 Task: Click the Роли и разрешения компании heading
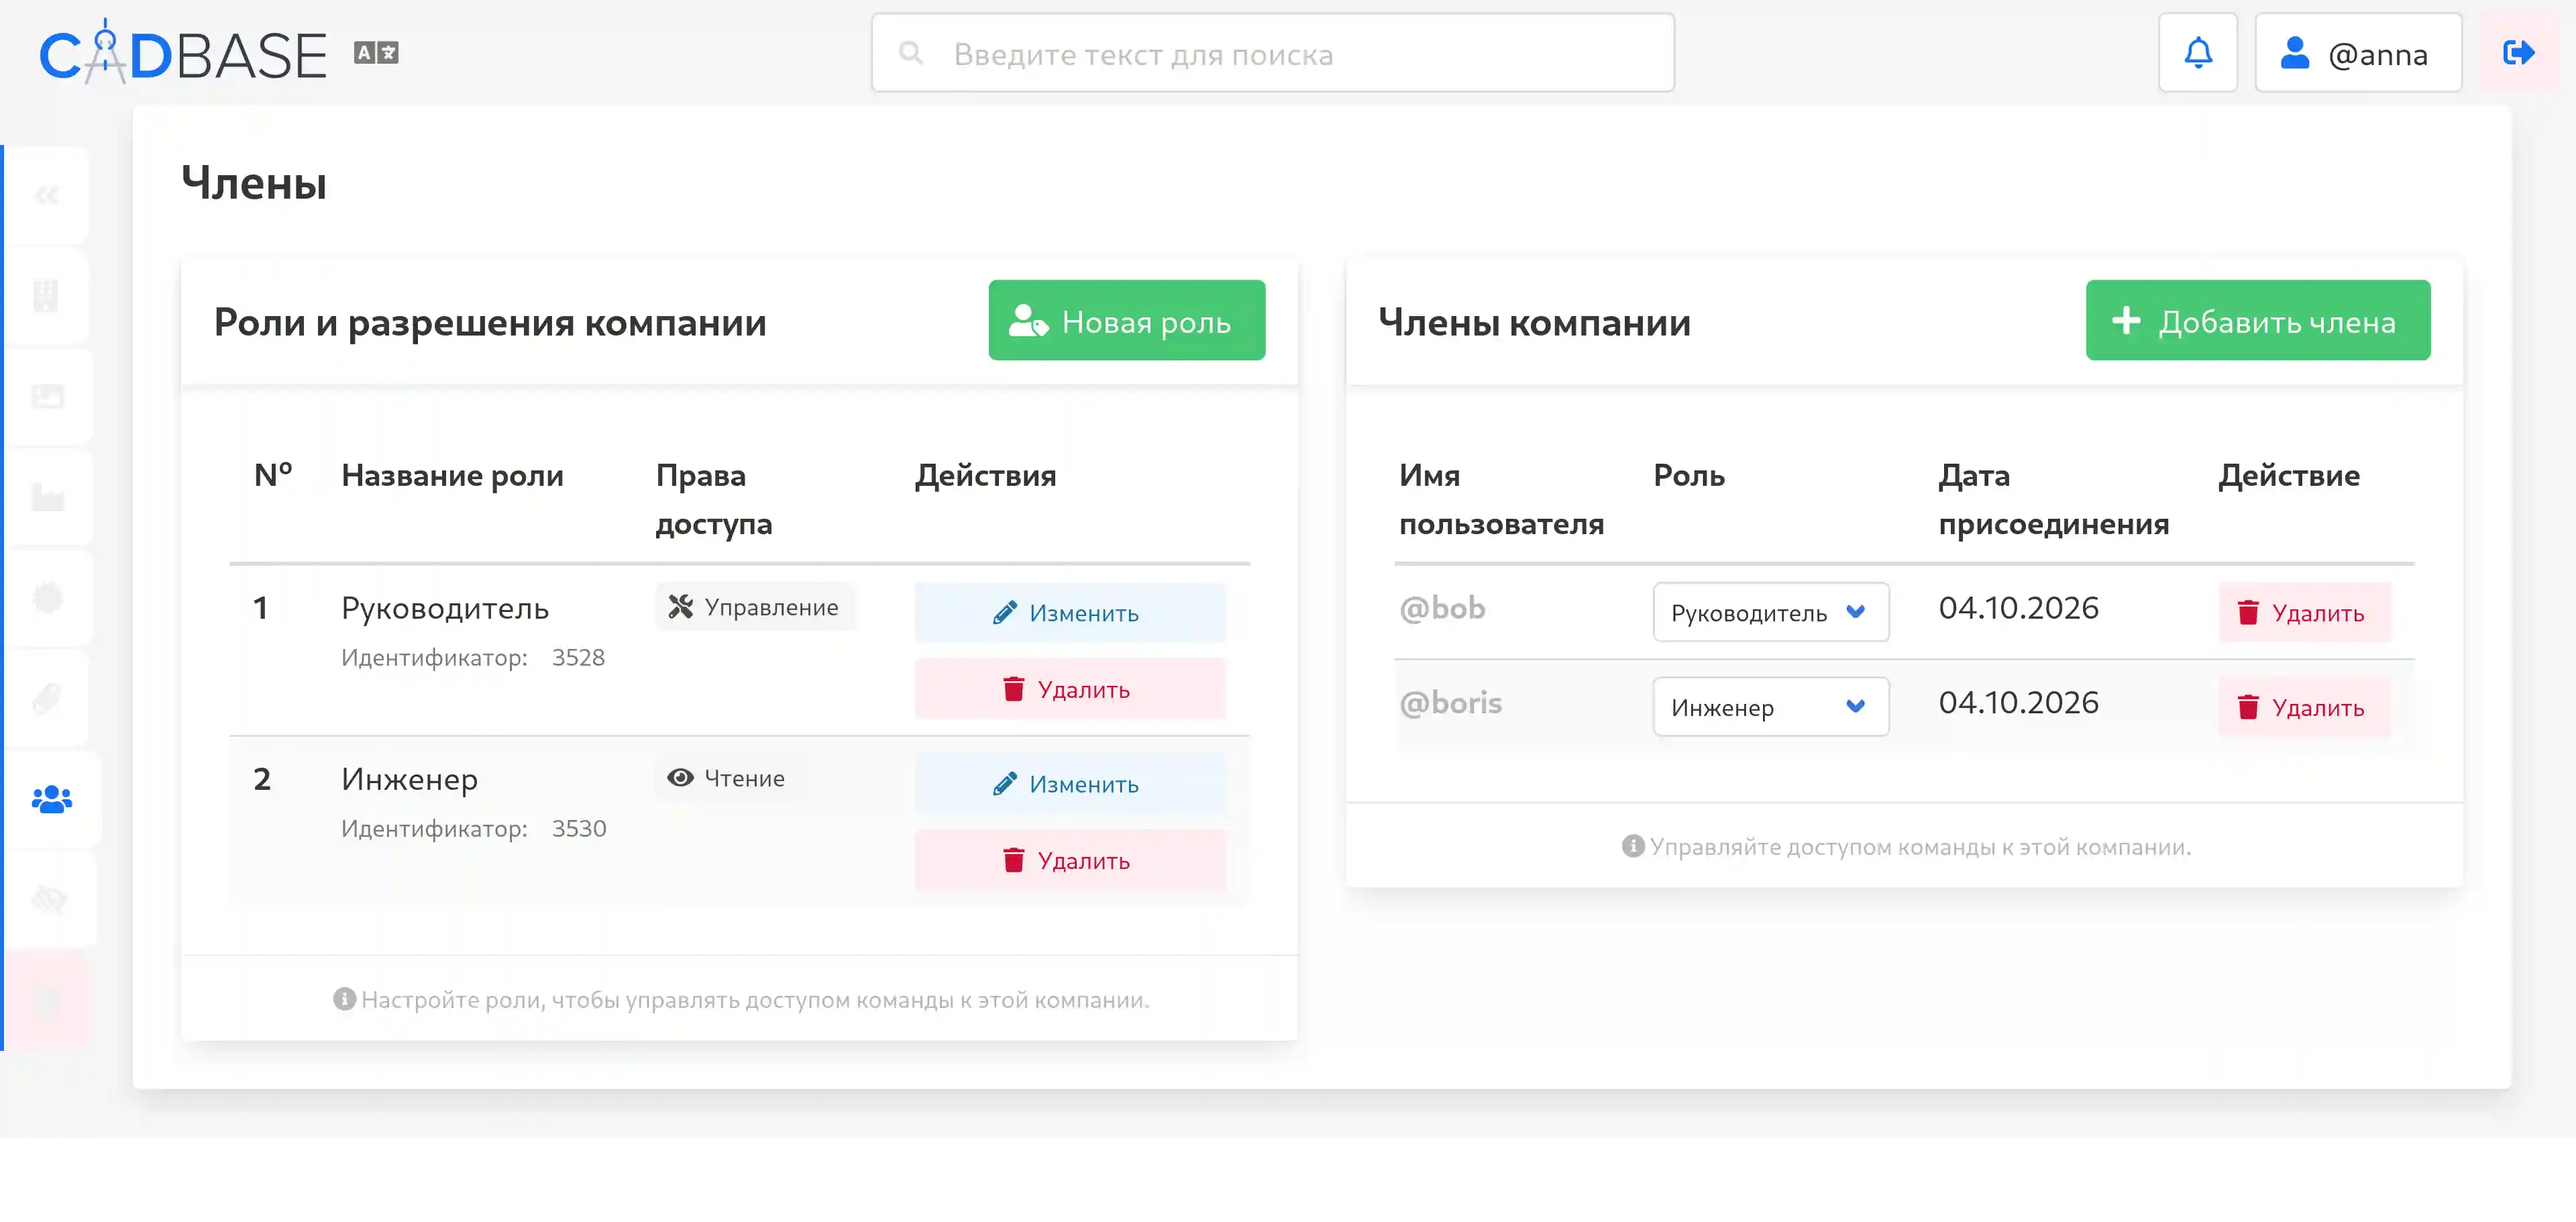[x=490, y=322]
